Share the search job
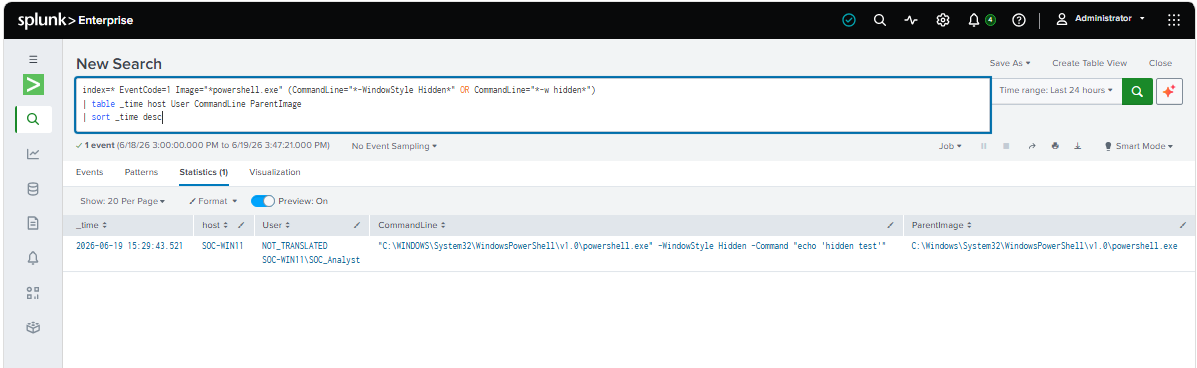 point(1031,146)
